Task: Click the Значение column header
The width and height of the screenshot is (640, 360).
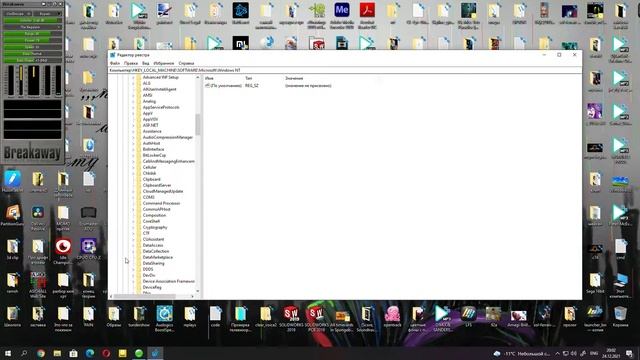Action: (x=294, y=78)
